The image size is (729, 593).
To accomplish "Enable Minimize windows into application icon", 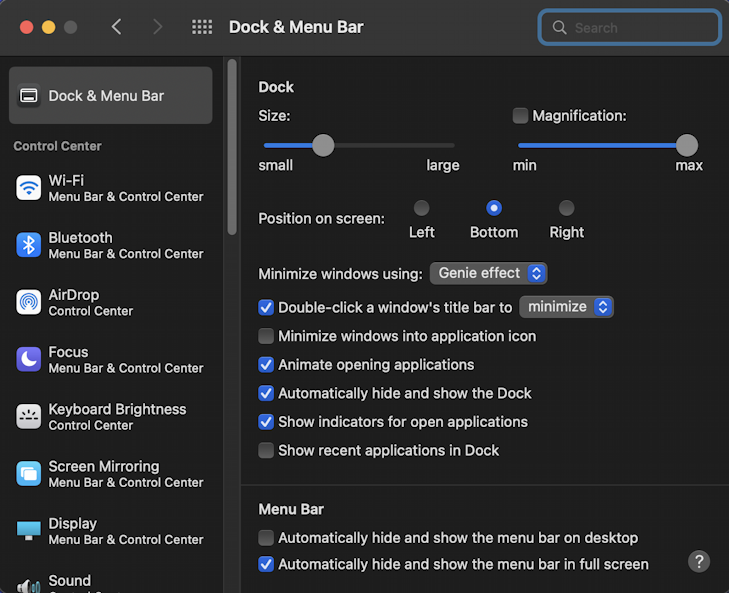I will coord(266,336).
